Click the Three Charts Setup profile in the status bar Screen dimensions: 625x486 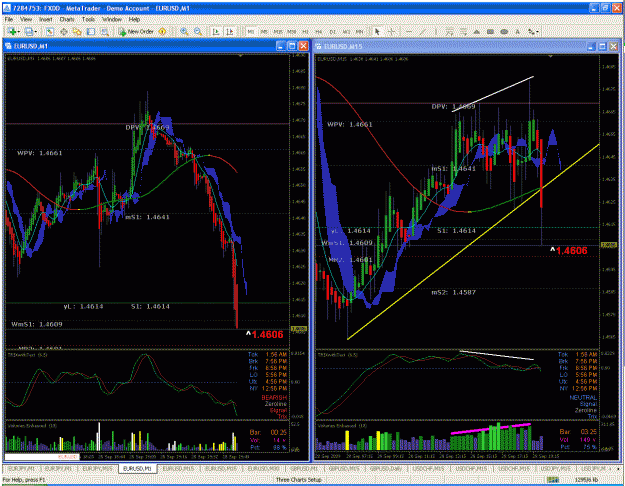299,480
